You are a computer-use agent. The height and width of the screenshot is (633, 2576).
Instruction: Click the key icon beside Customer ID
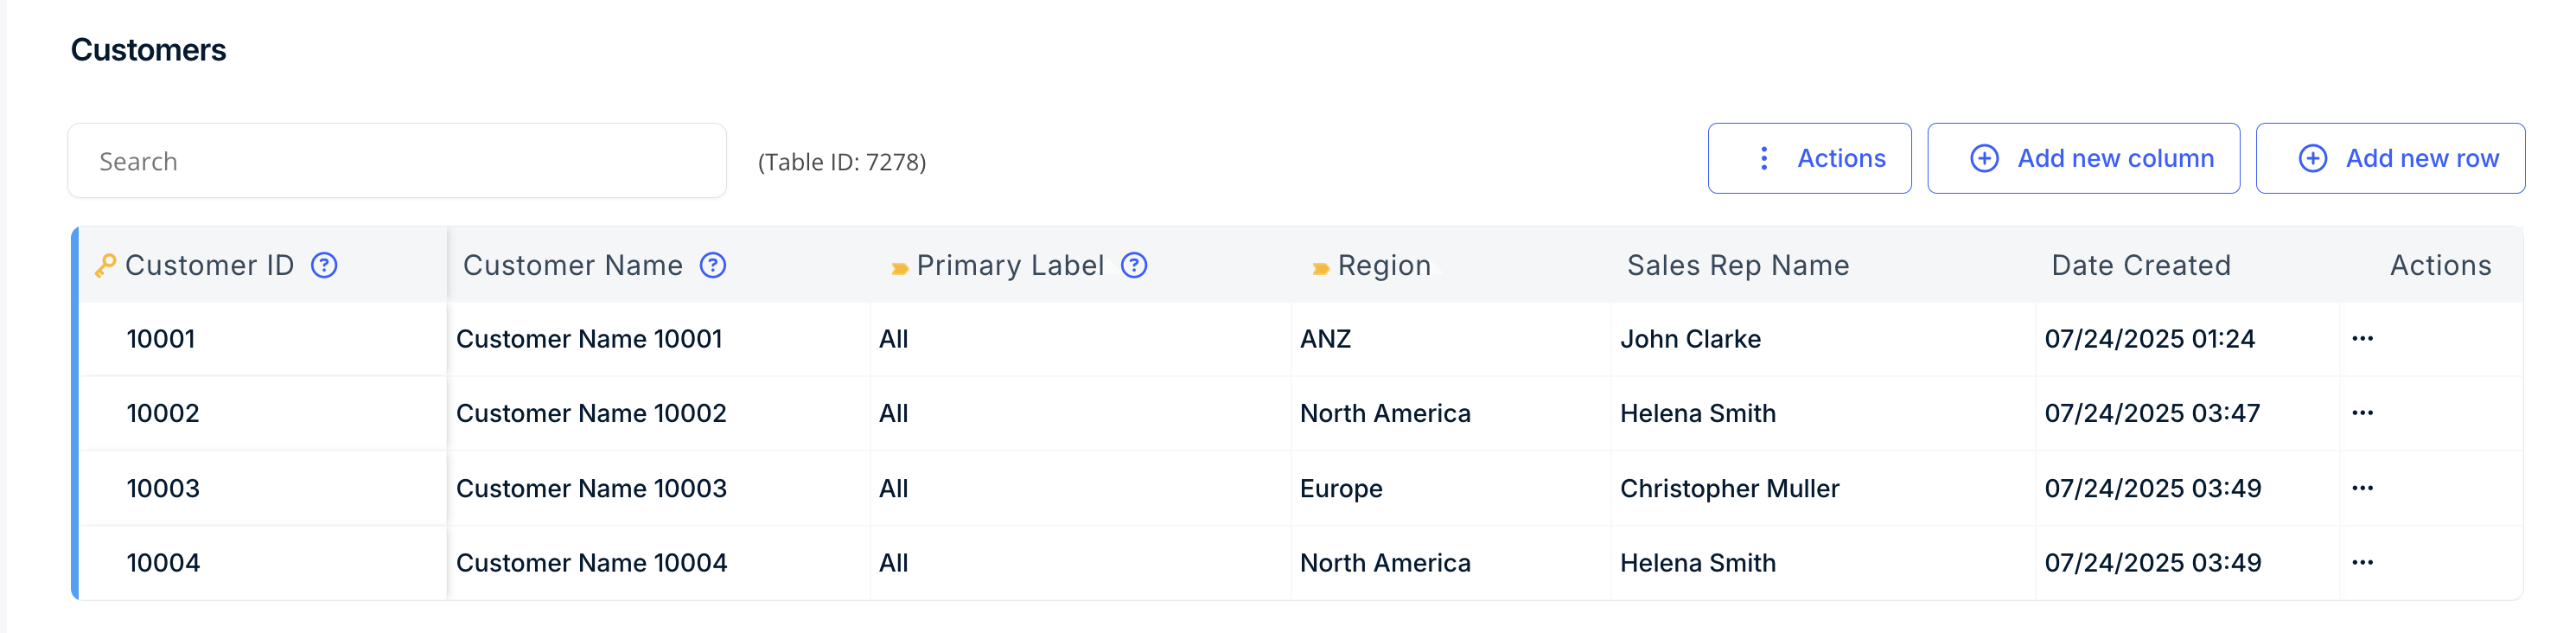(x=105, y=265)
